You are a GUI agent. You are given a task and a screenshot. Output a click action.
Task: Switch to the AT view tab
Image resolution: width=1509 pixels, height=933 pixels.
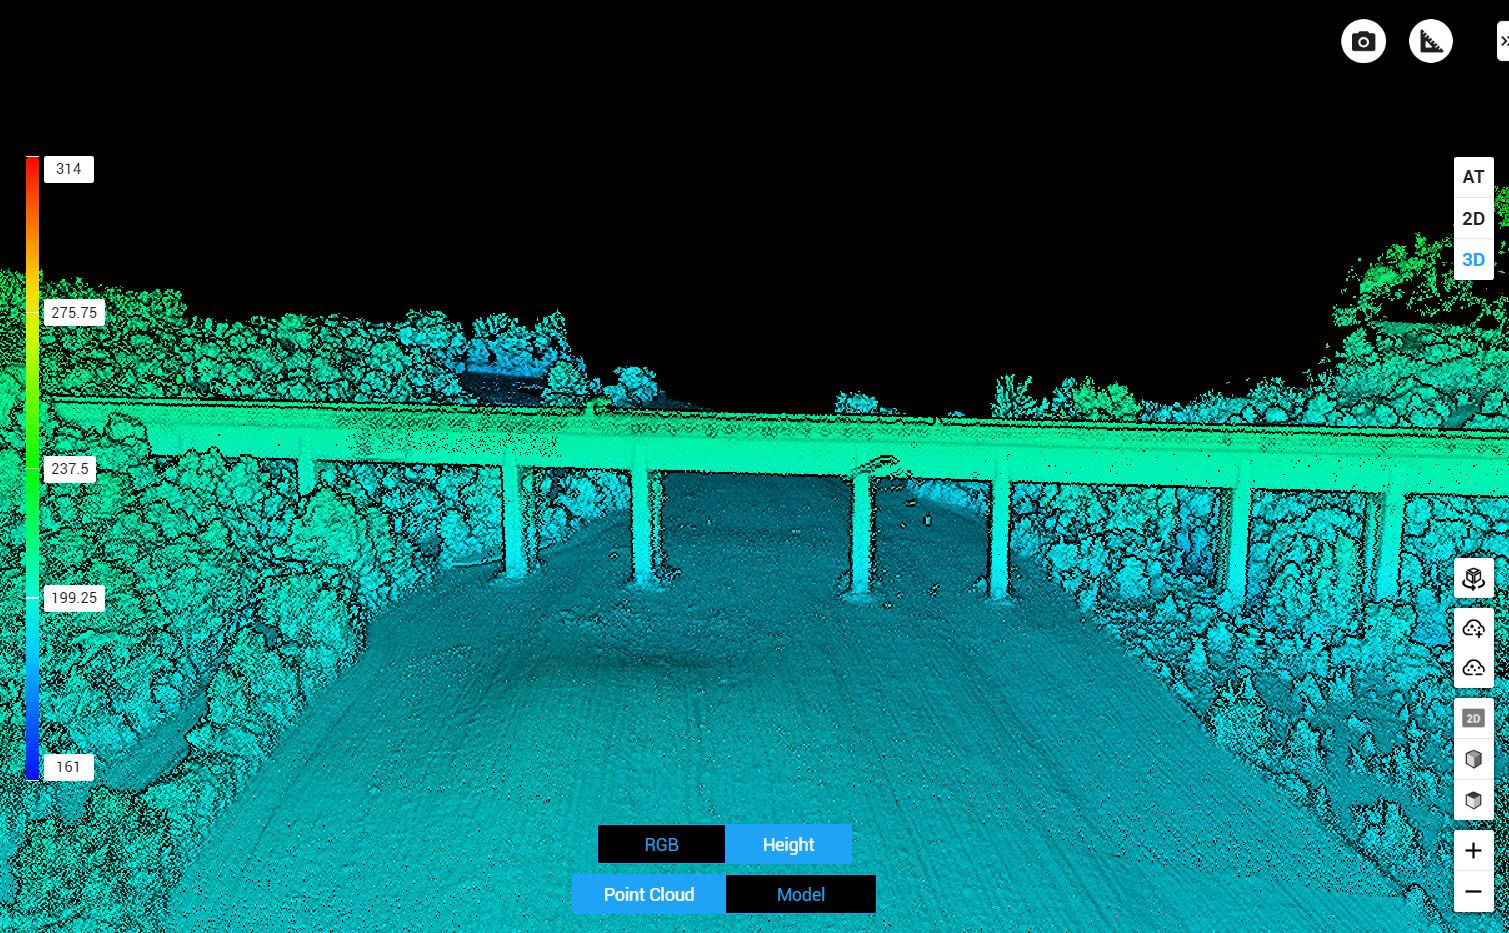tap(1473, 177)
